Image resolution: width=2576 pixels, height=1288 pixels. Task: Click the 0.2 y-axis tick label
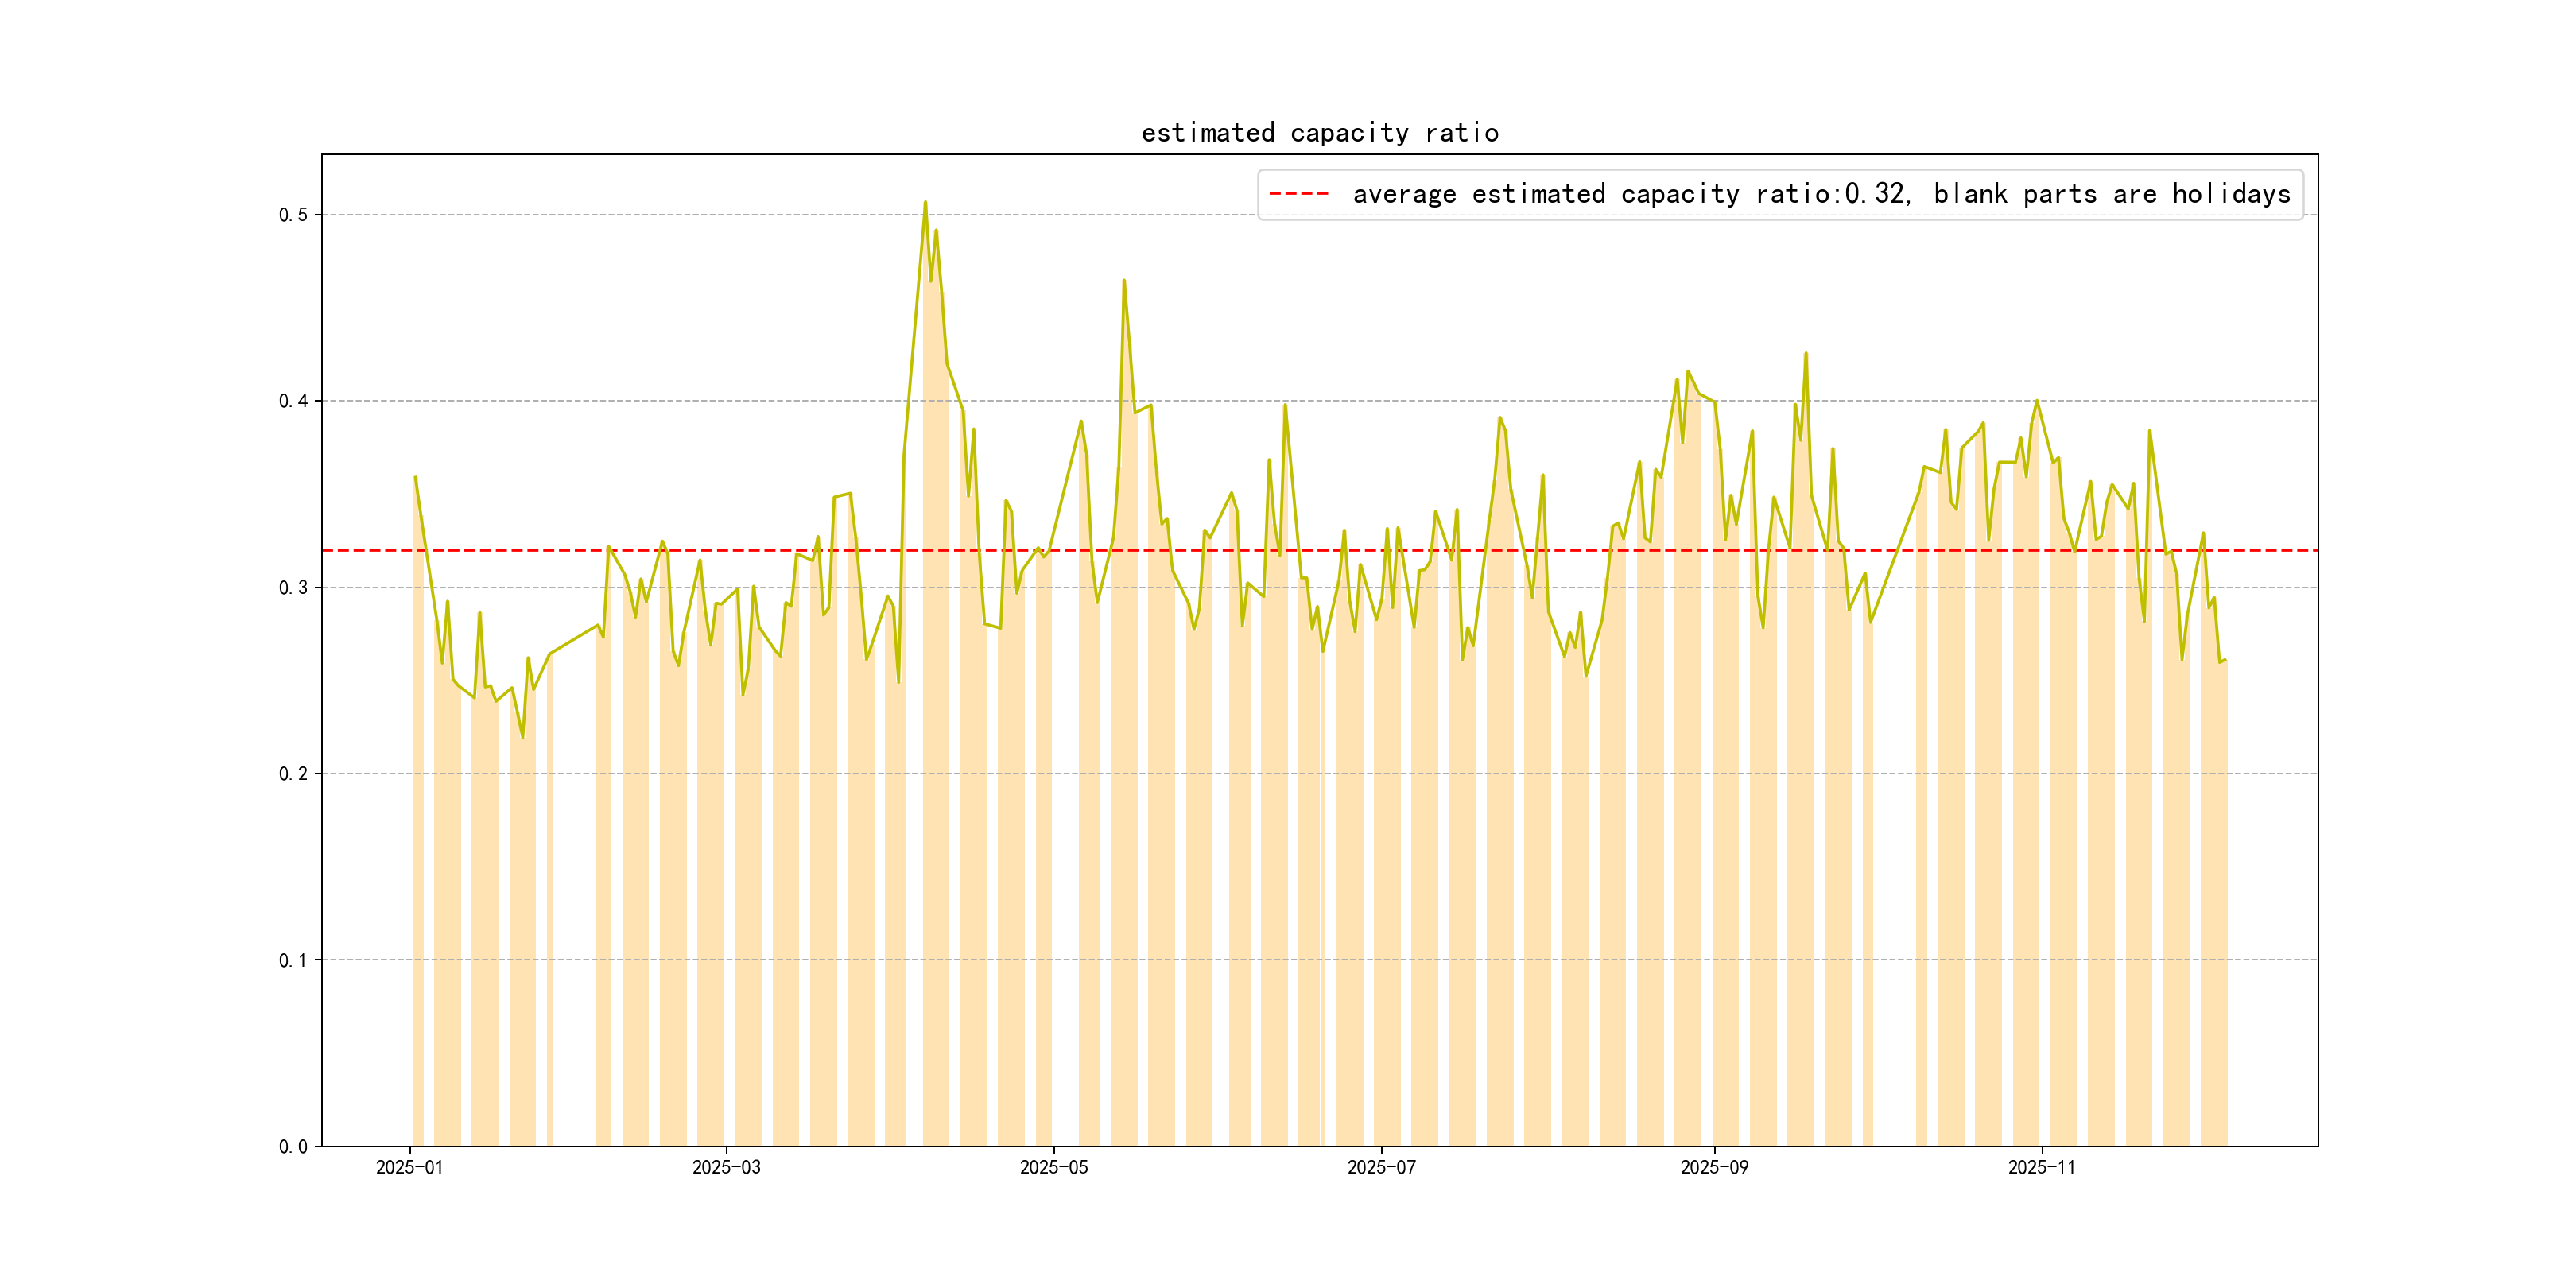(x=293, y=774)
